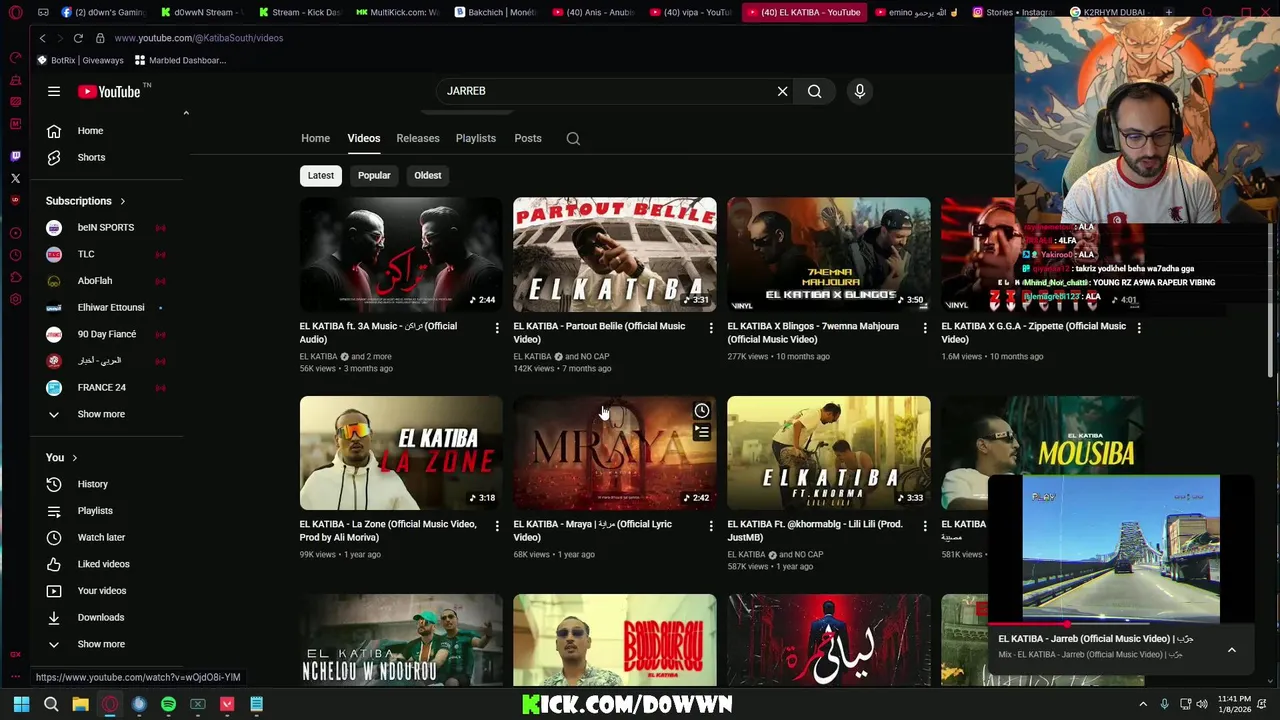Open the BotRix Giveaways bookmark
This screenshot has height=720, width=1280.
[80, 60]
